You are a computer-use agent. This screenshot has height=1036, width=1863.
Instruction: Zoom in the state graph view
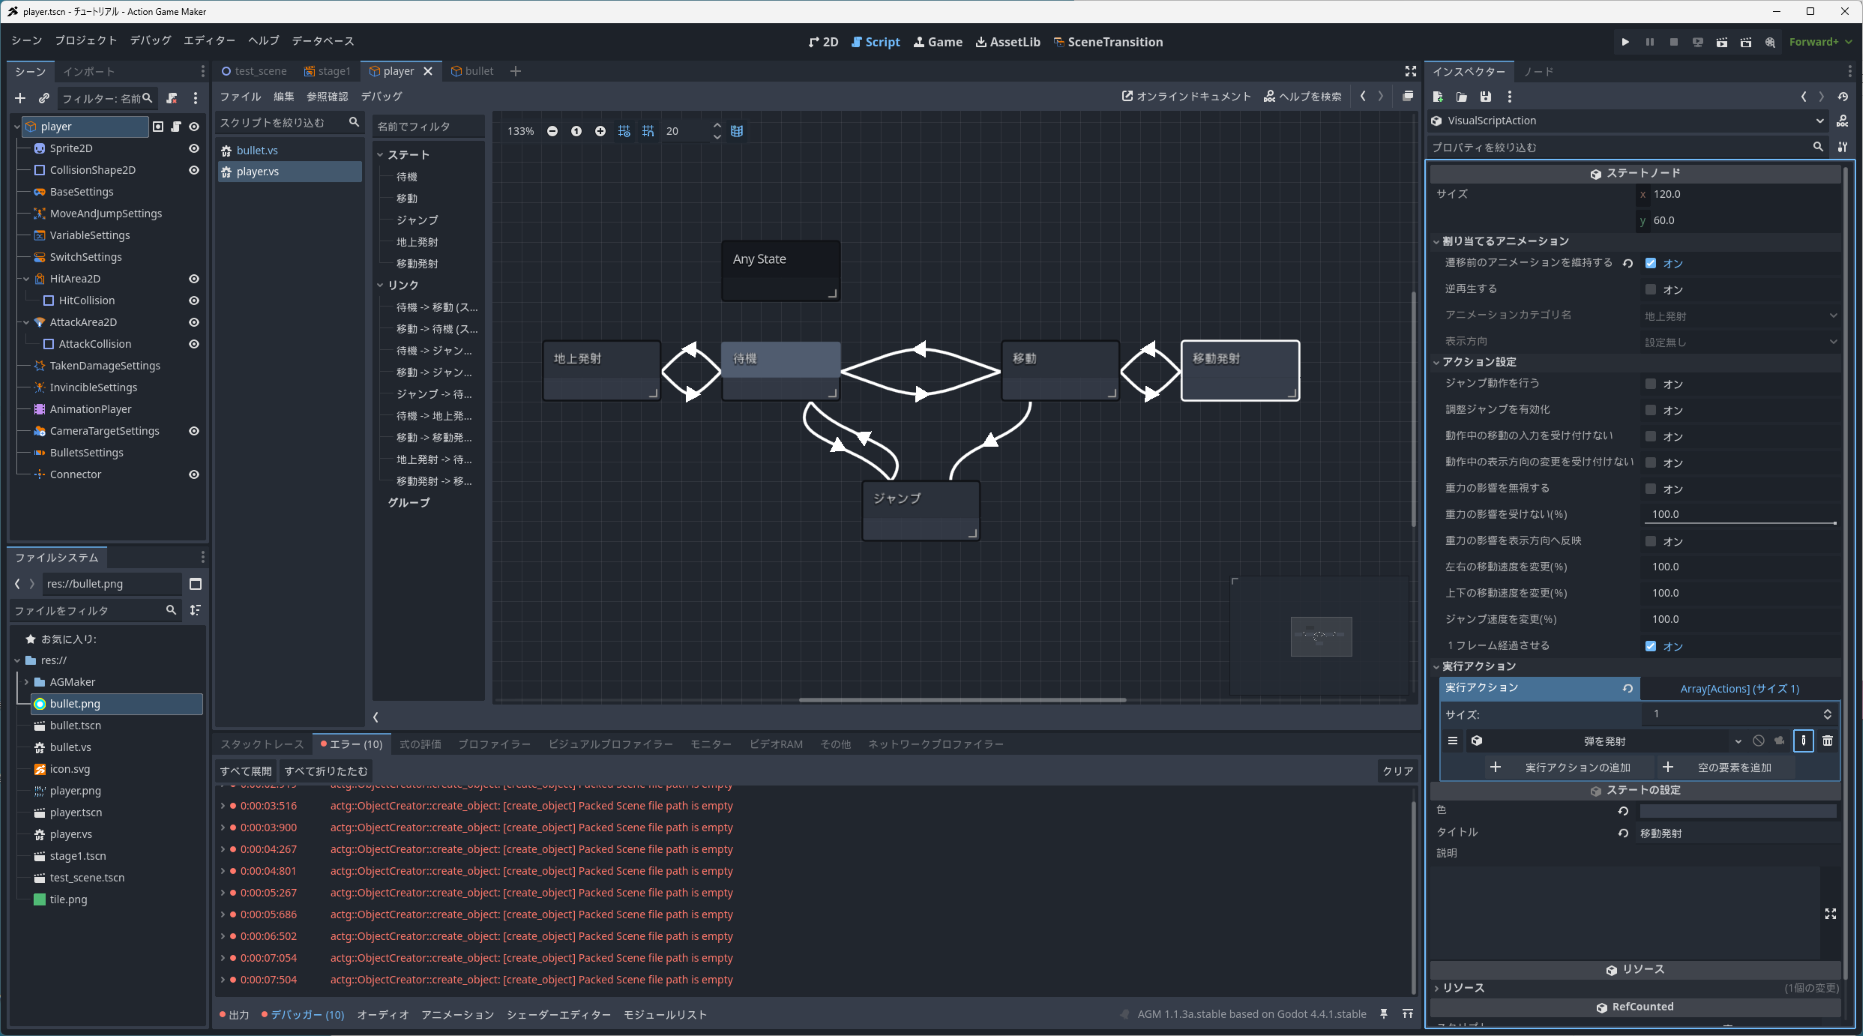[600, 131]
